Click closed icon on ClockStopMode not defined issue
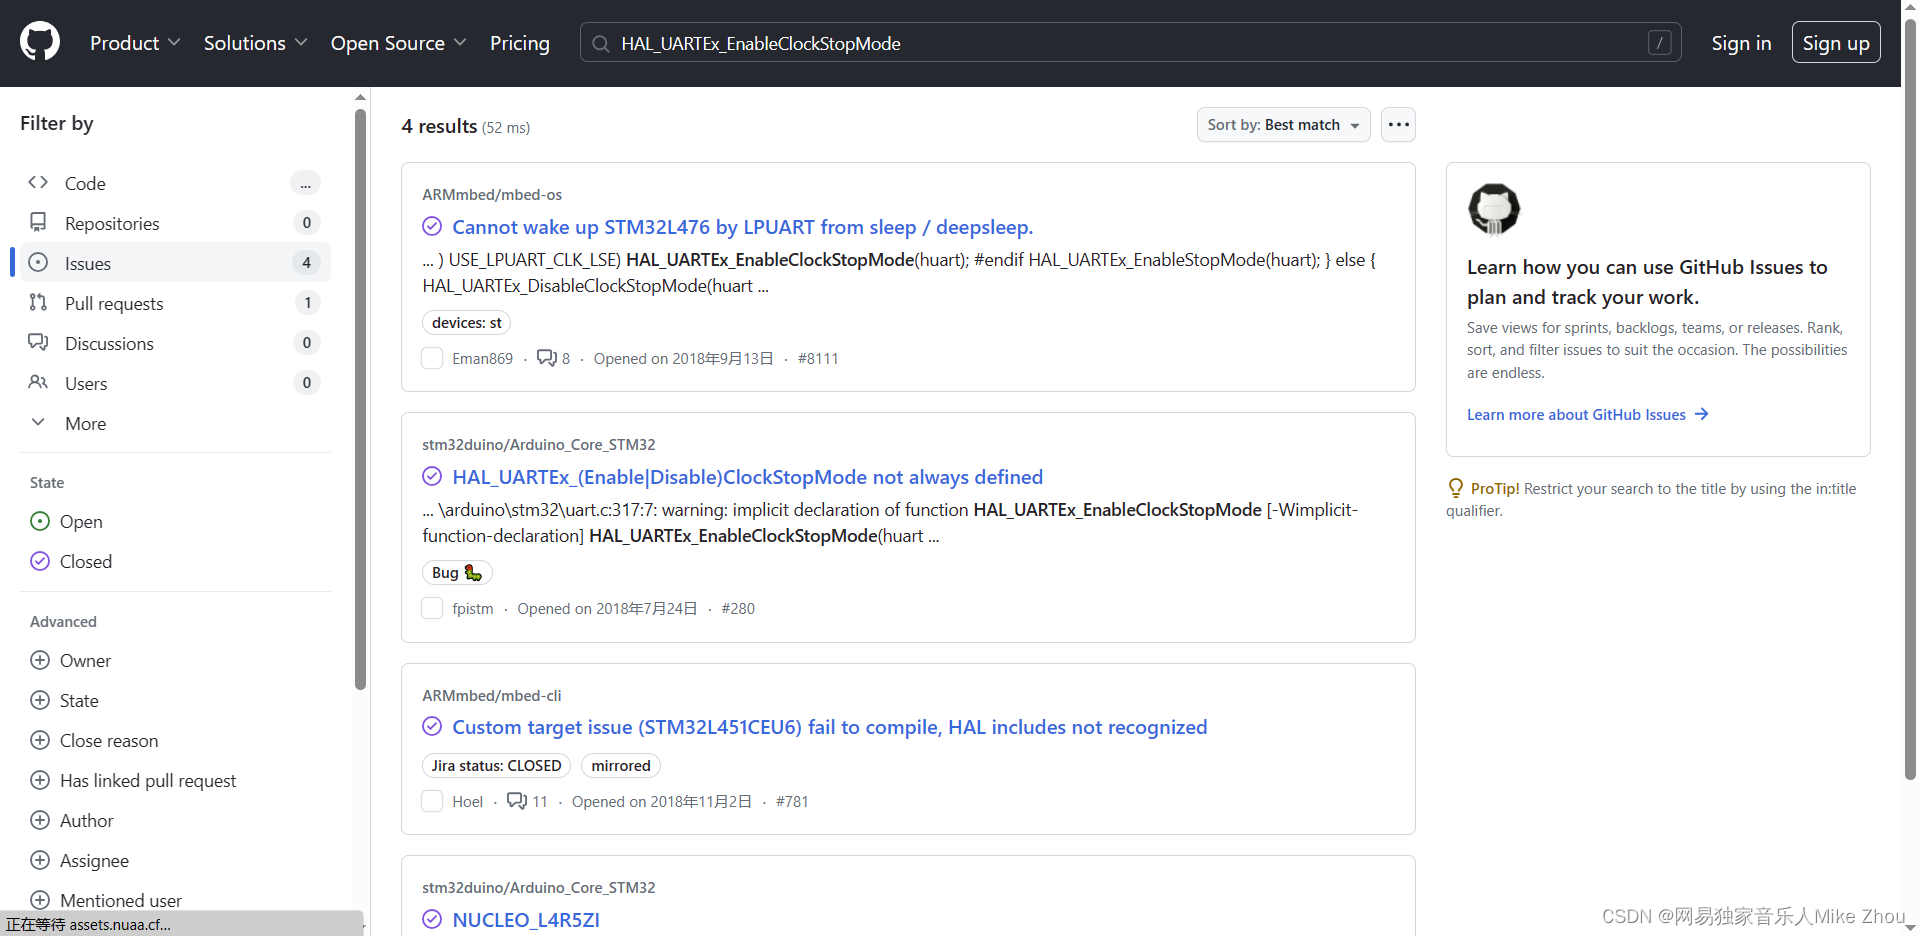Viewport: 1920px width, 936px height. coord(432,476)
